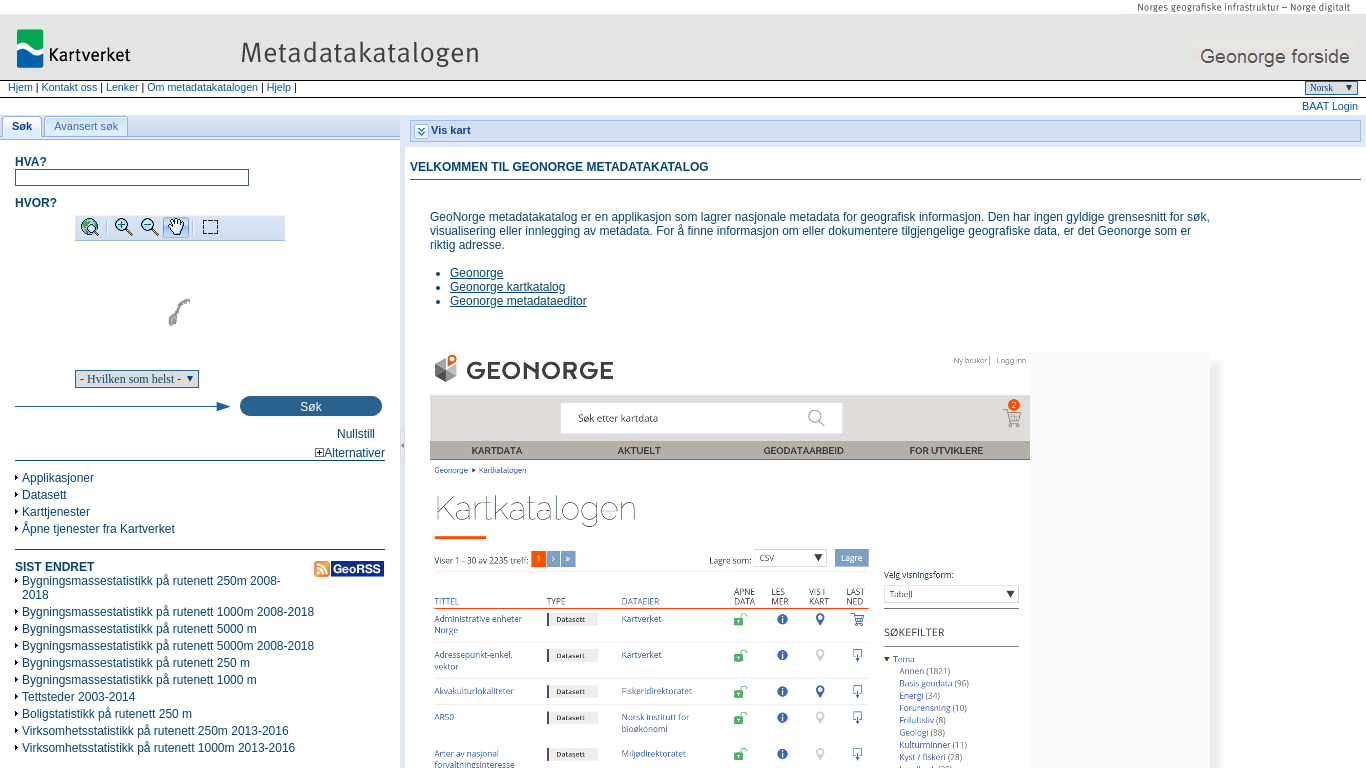The height and width of the screenshot is (768, 1366).
Task: Open 'Bygningsmassestatistikk på rutenett 1000 m'
Action: (x=139, y=680)
